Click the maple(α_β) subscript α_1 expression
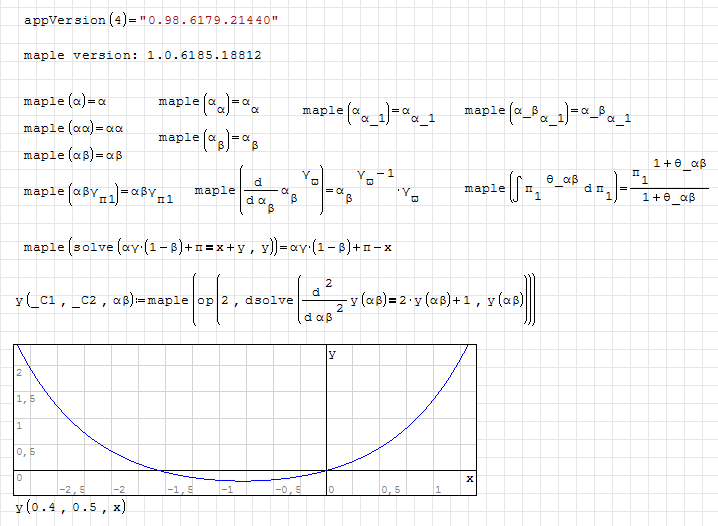Viewport: 718px width, 526px height. pyautogui.click(x=547, y=113)
